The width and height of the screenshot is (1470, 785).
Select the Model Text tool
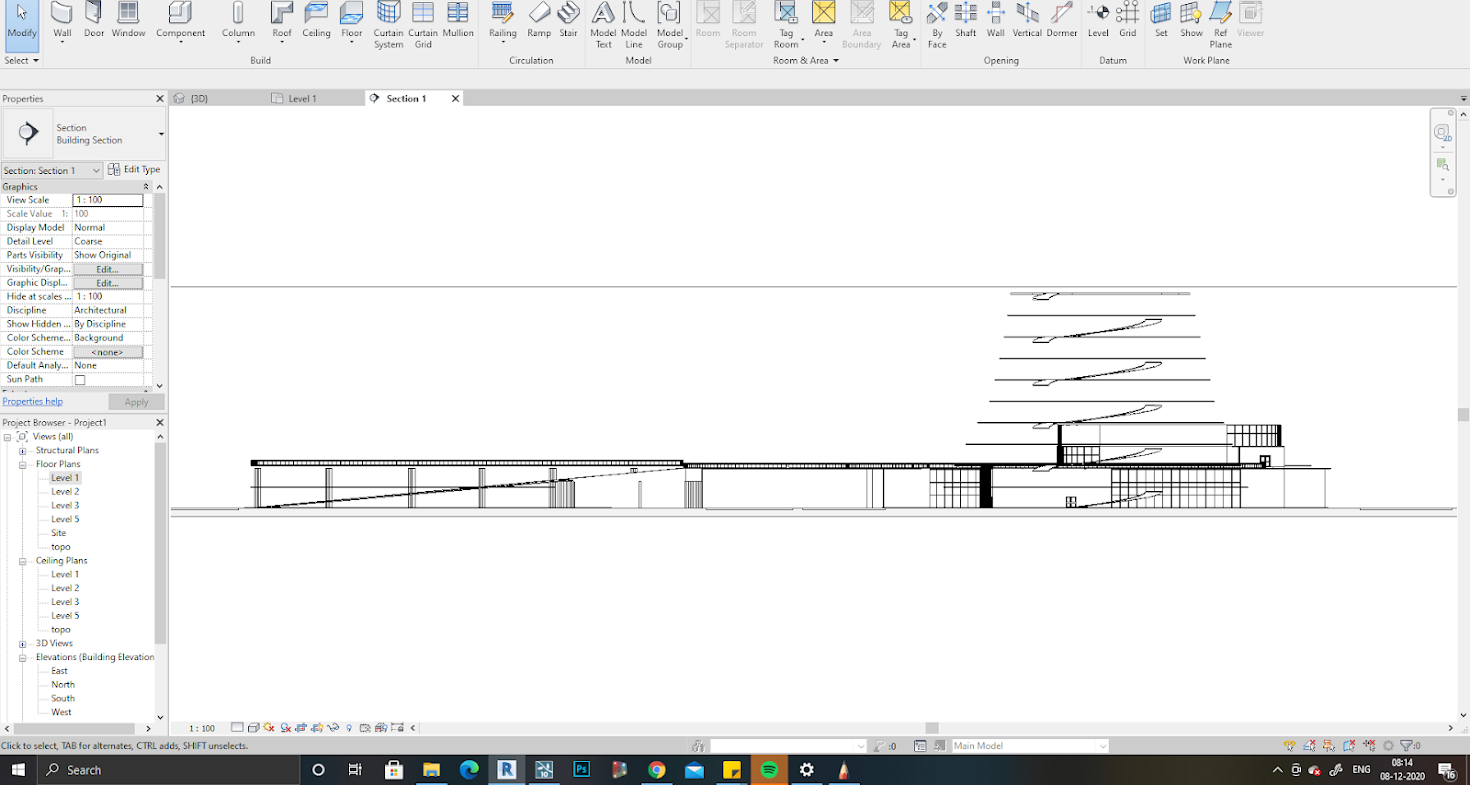click(603, 26)
